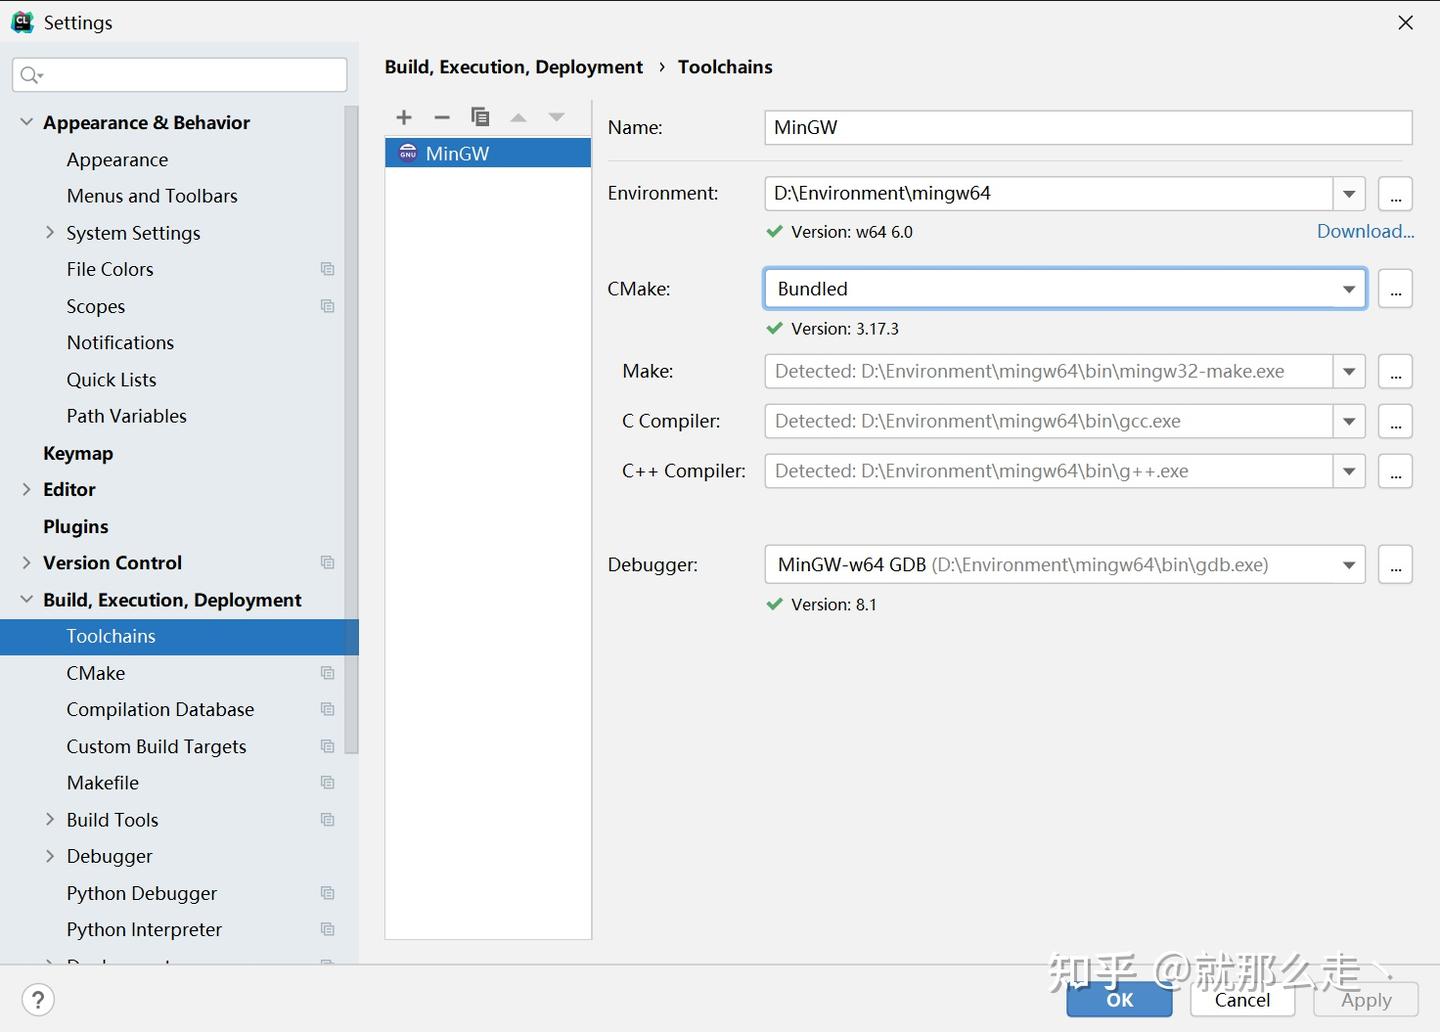Screen dimensions: 1440x1032
Task: Add a new toolchain with the plus icon
Action: click(404, 117)
